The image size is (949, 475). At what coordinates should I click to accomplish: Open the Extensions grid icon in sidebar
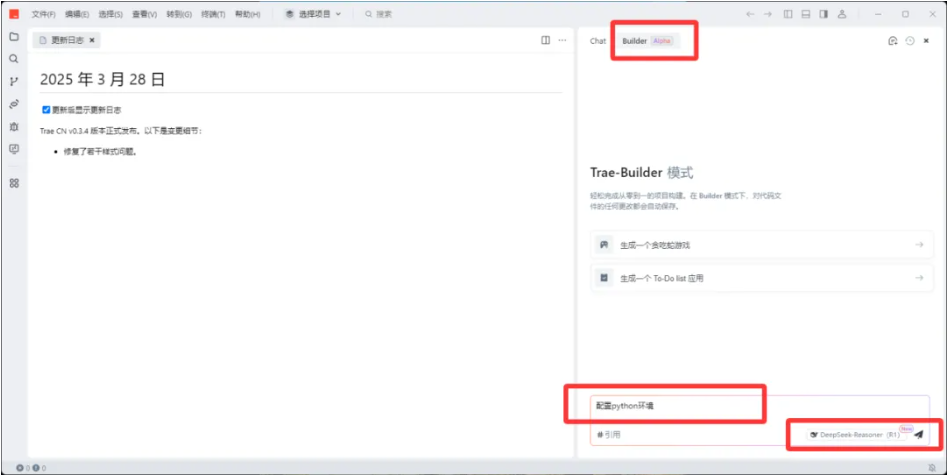point(14,183)
